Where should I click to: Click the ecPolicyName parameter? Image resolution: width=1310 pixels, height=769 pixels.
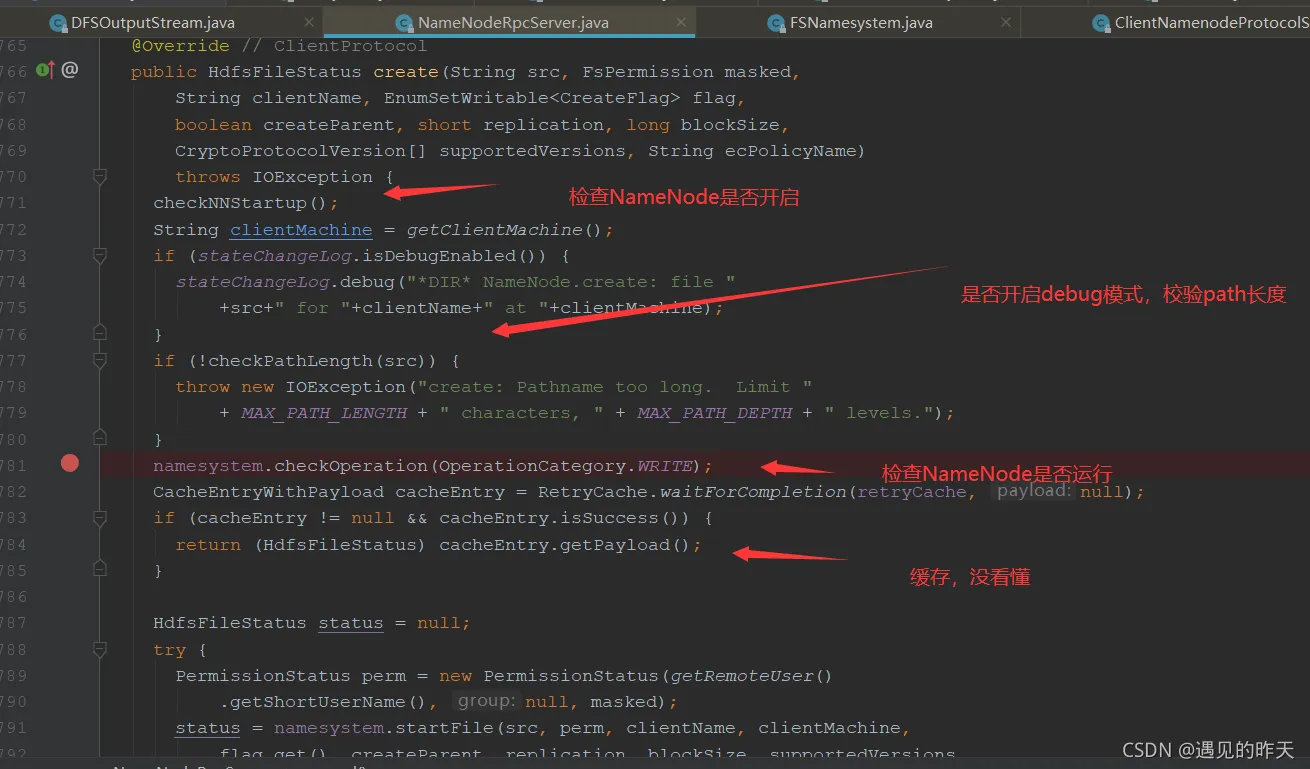[x=791, y=151]
